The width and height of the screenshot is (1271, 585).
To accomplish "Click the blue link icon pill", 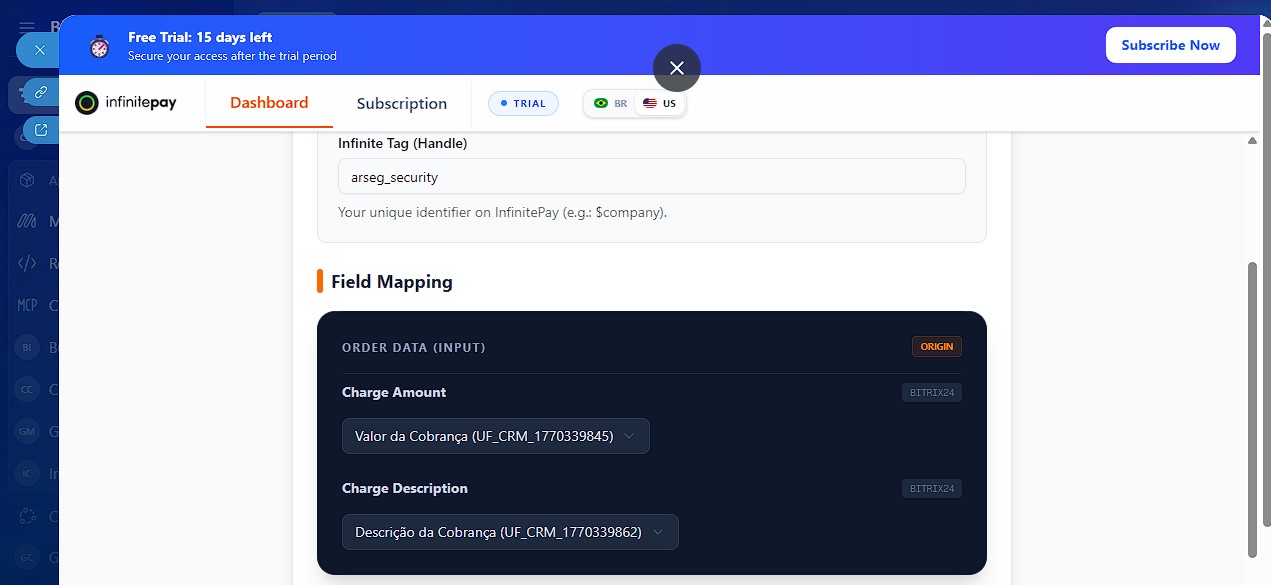I will 40,92.
